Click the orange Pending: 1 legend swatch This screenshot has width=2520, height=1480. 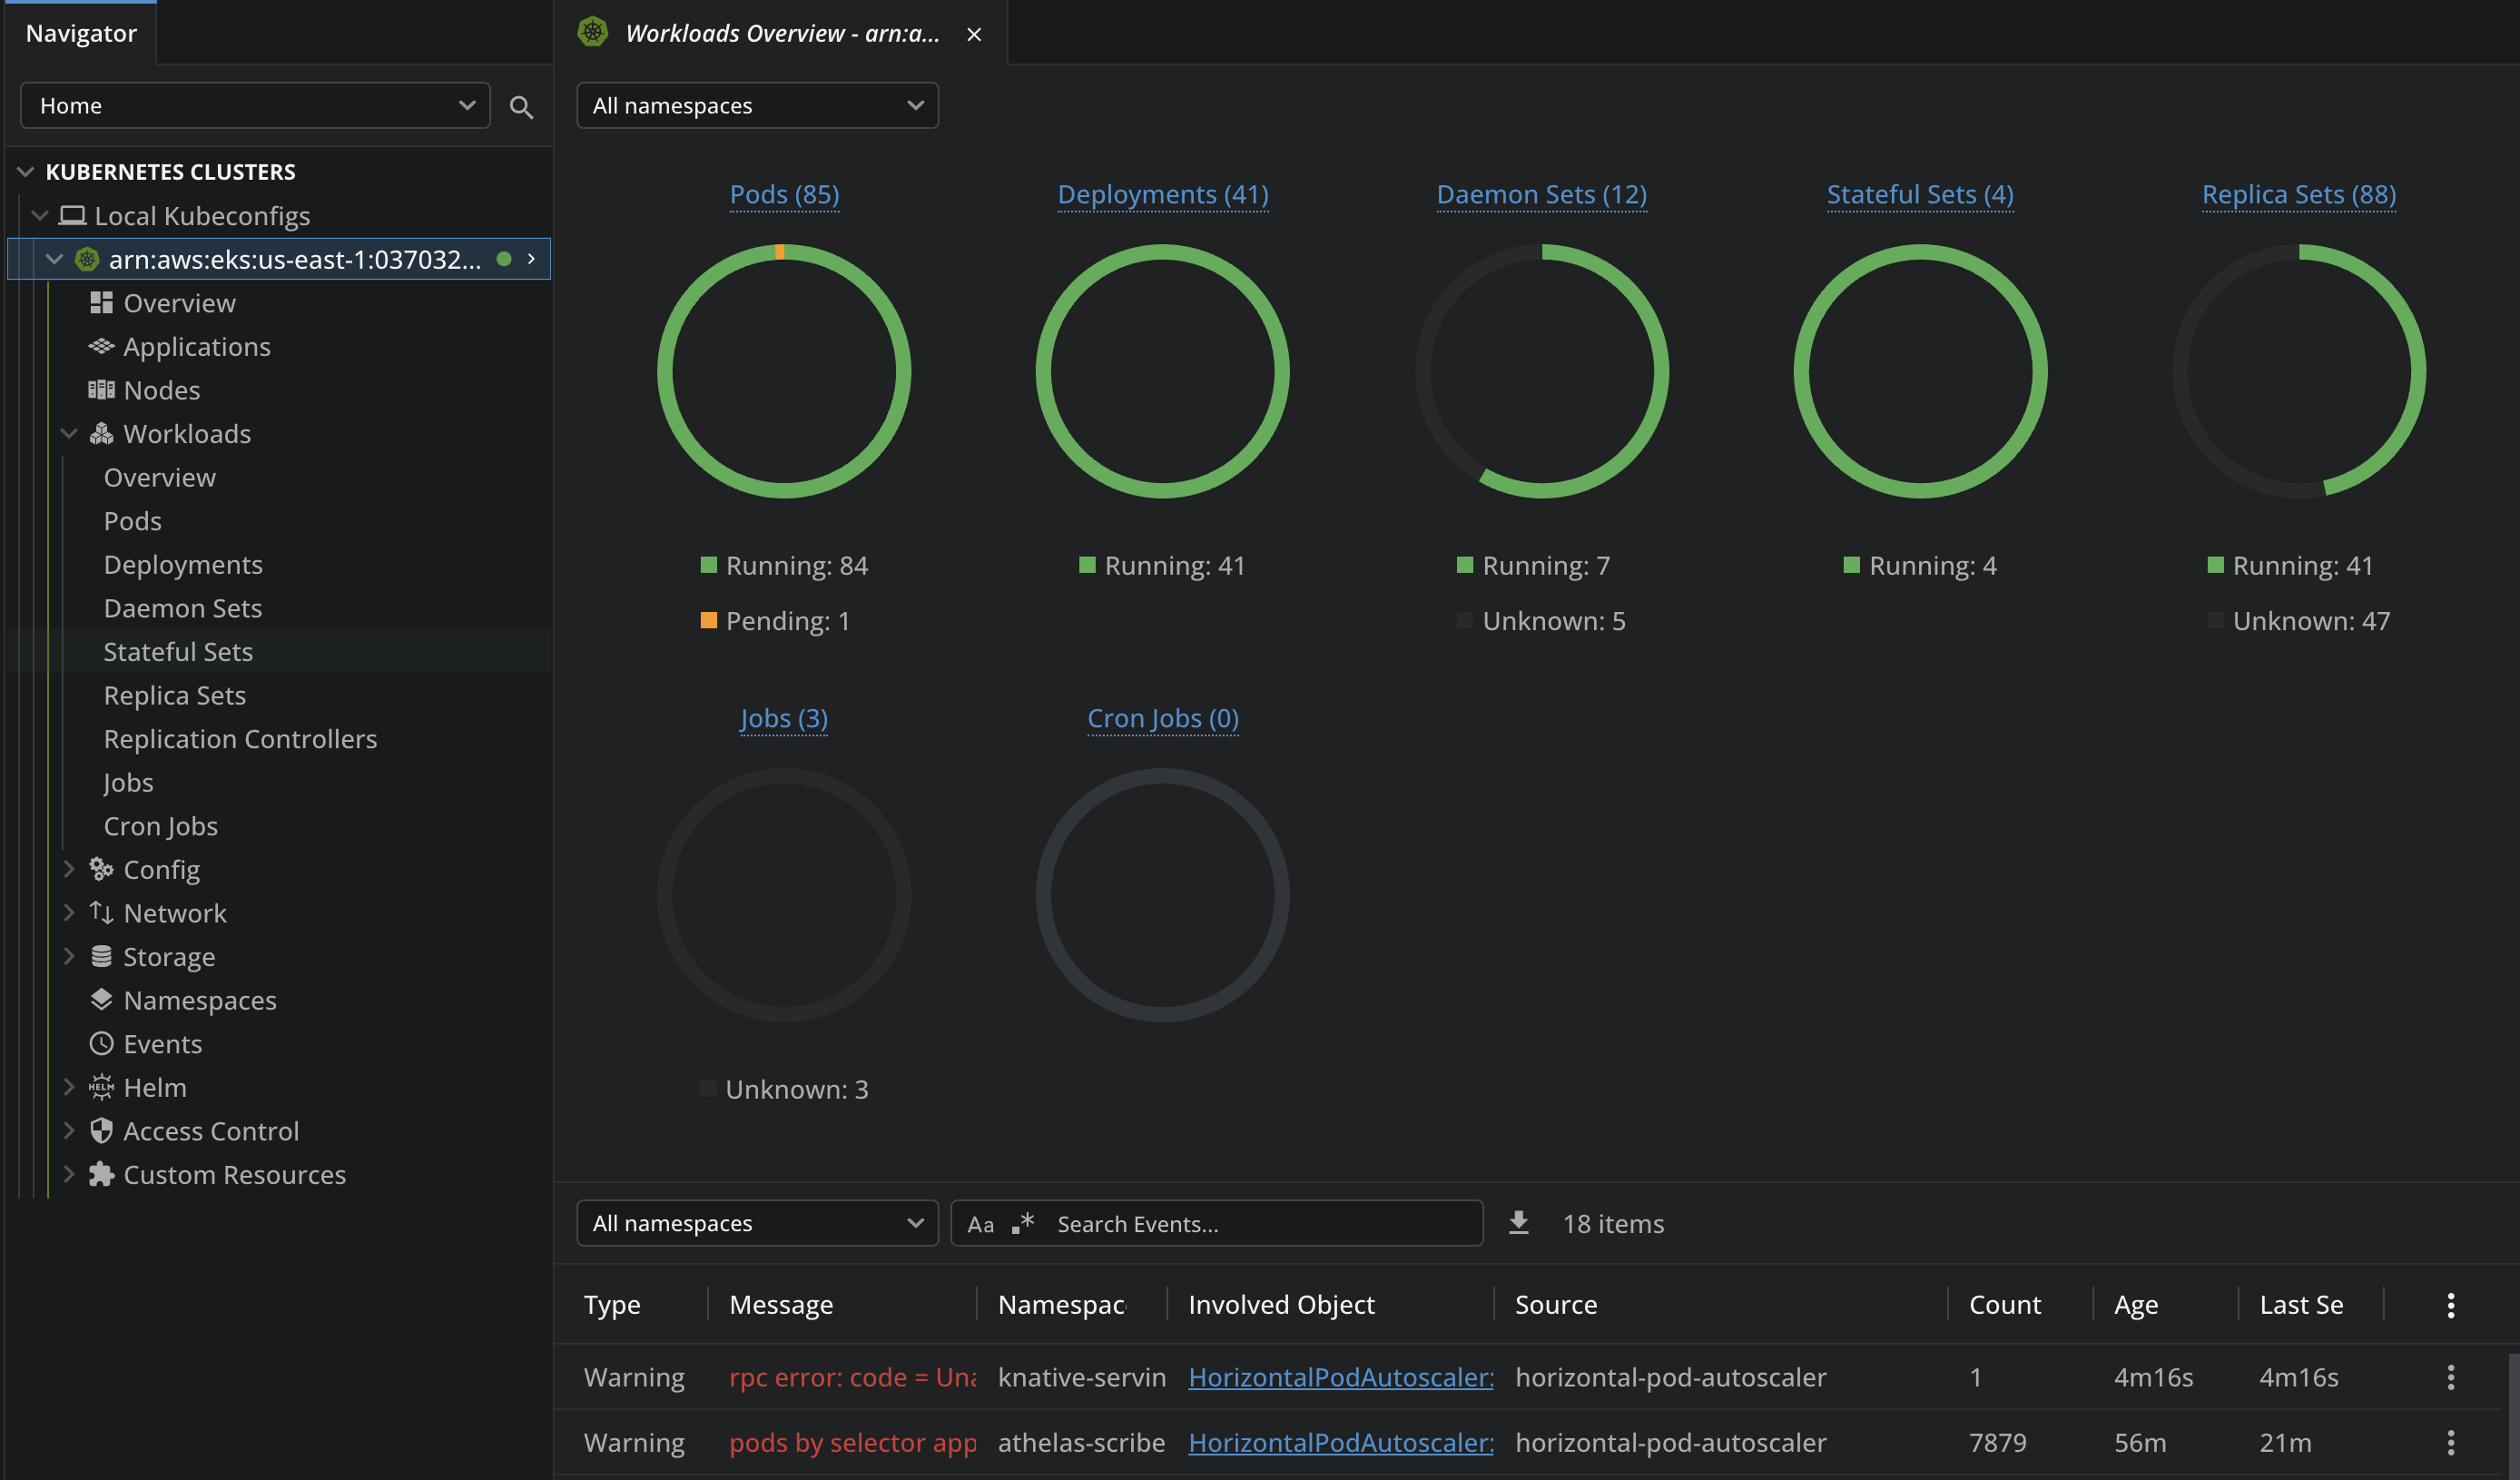tap(709, 620)
